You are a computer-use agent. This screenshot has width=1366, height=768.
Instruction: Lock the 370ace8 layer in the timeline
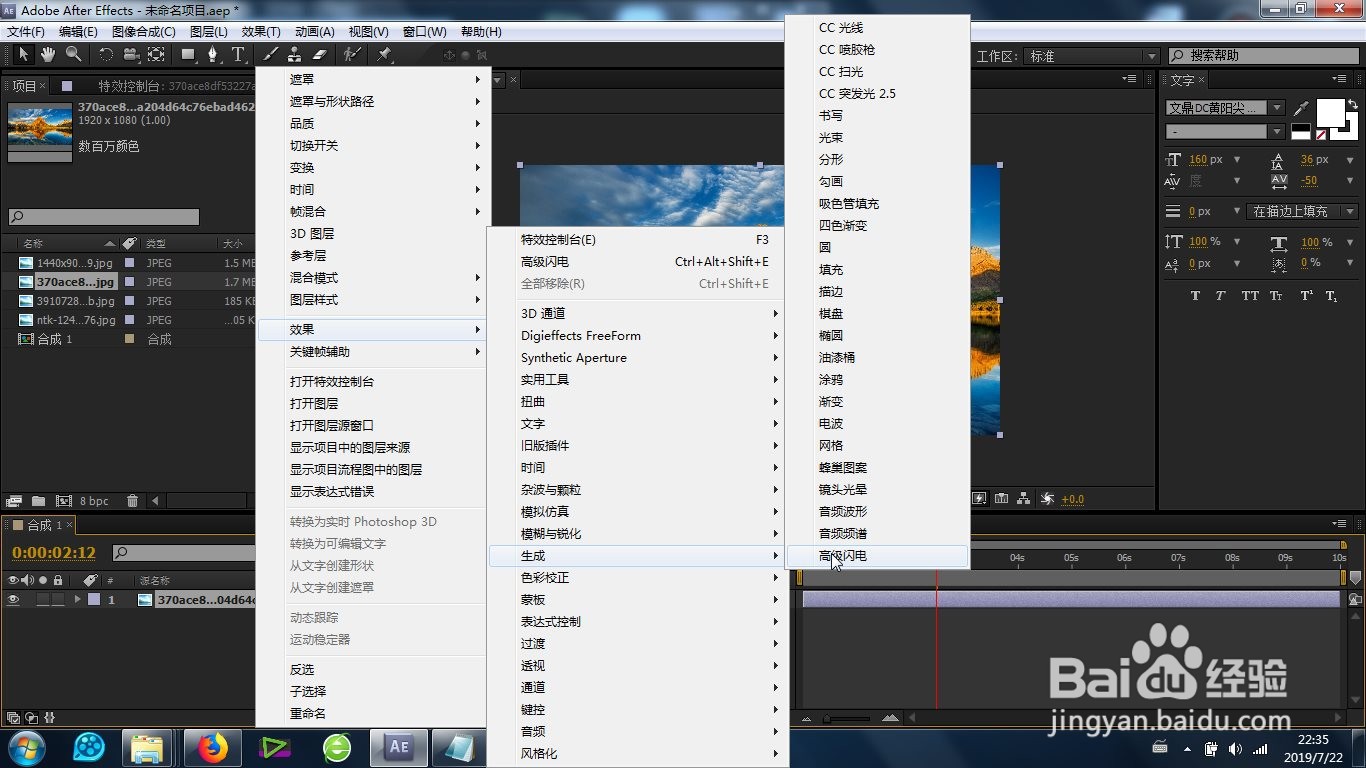click(58, 599)
